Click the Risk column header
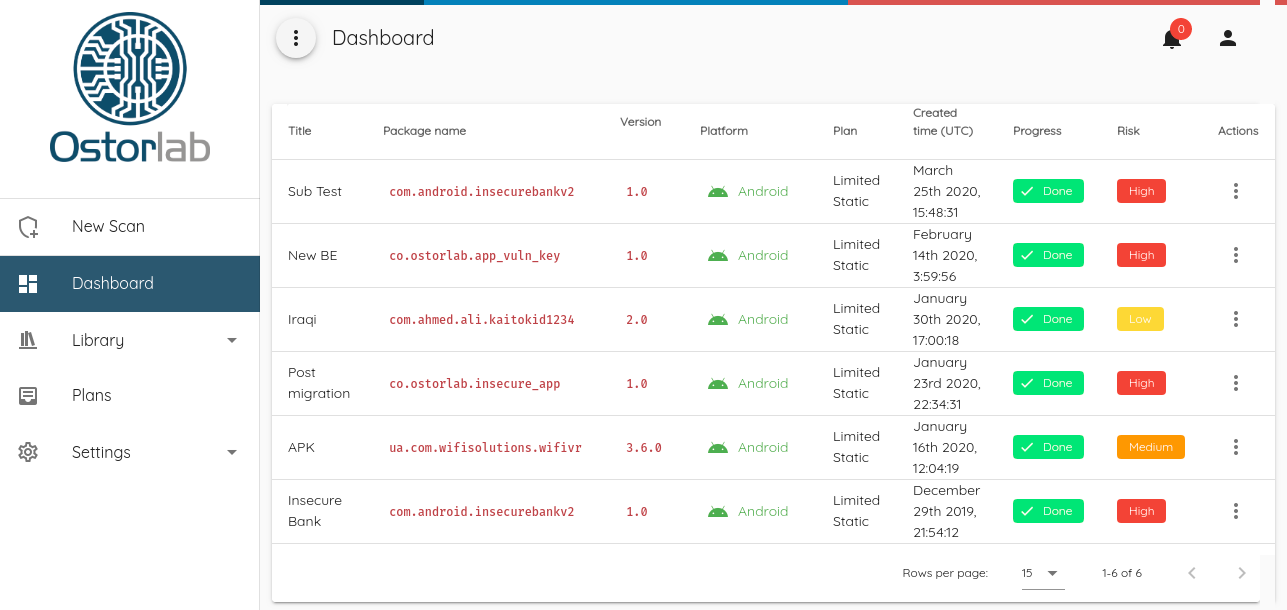The image size is (1287, 610). 1128,131
